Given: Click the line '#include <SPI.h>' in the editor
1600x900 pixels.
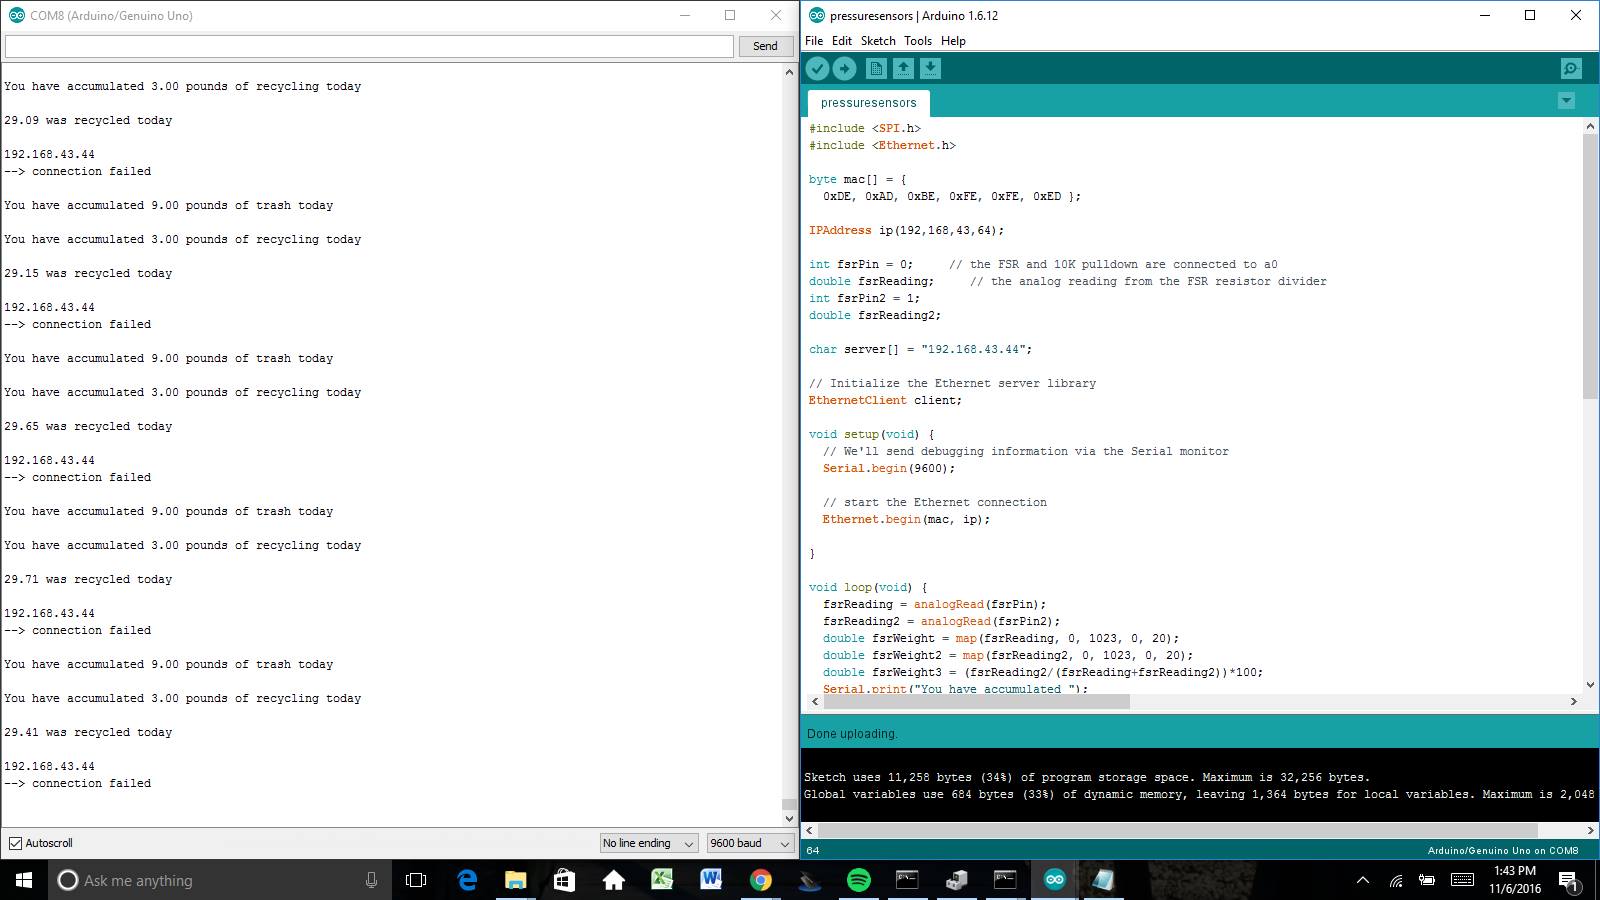Looking at the screenshot, I should tap(865, 128).
